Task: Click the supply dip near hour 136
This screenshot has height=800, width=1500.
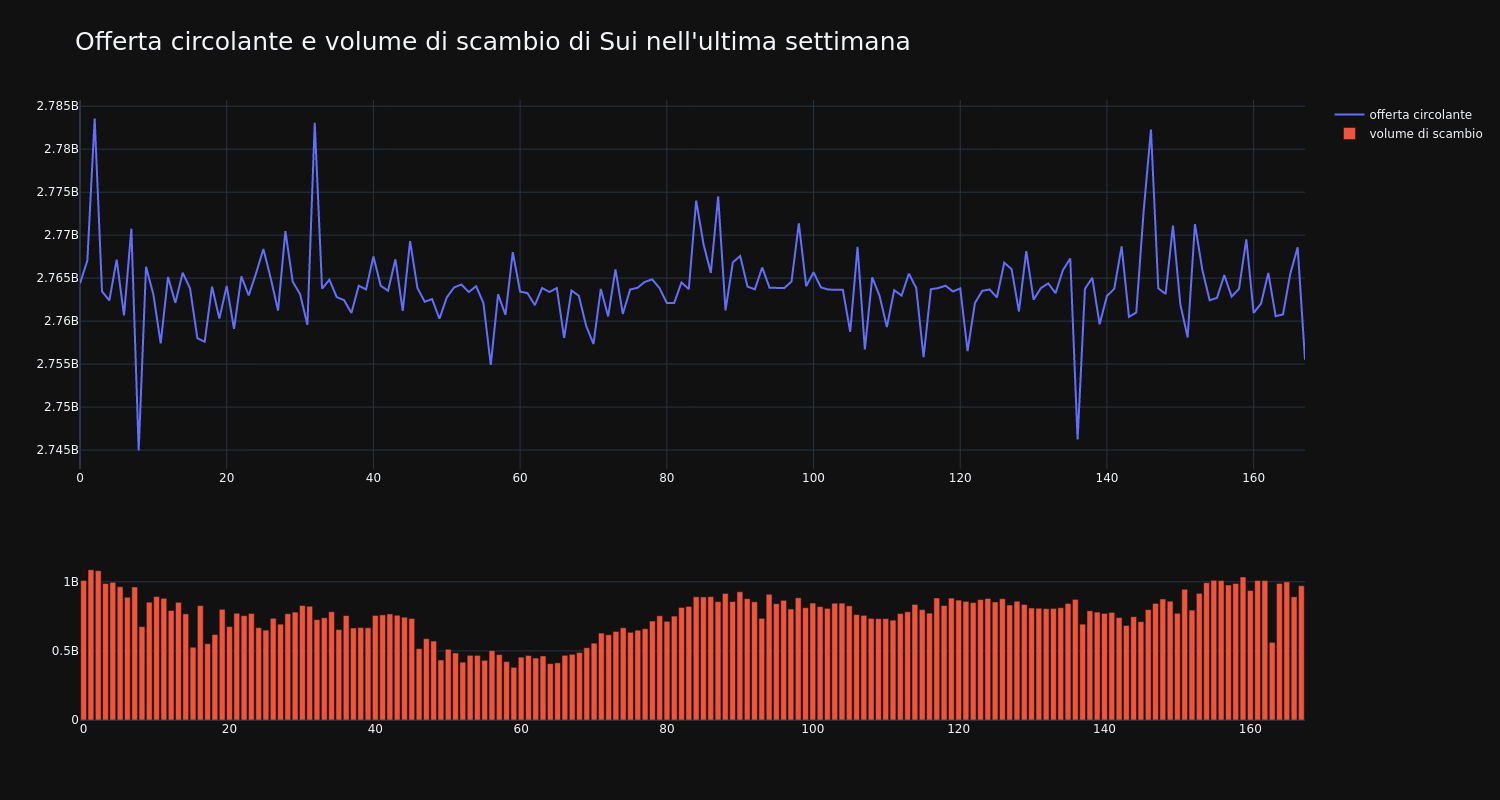Action: [1077, 439]
